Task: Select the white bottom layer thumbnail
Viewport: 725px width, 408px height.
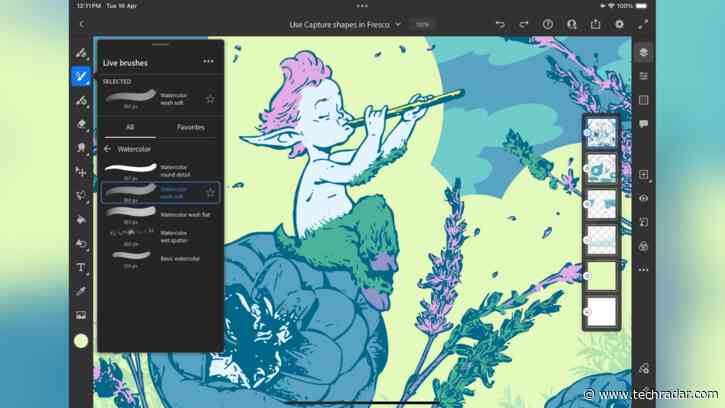Action: (x=602, y=312)
